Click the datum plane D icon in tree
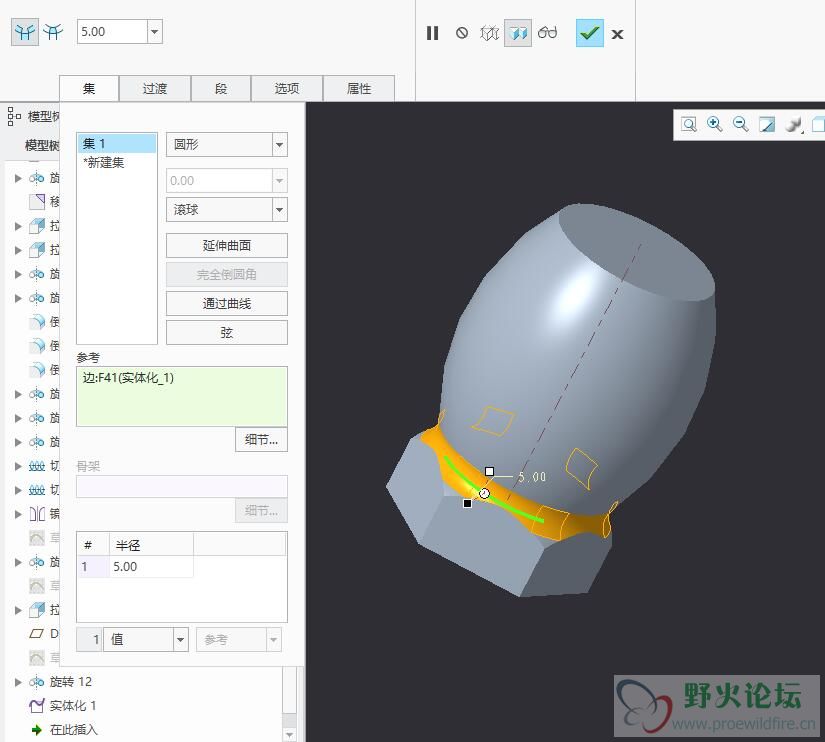Image resolution: width=825 pixels, height=742 pixels. (36, 634)
